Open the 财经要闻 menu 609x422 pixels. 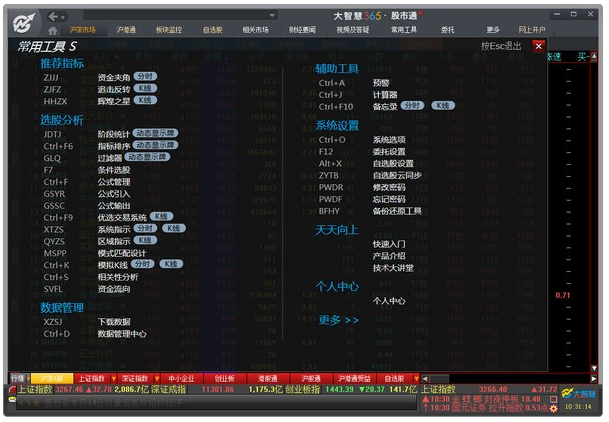tap(302, 30)
